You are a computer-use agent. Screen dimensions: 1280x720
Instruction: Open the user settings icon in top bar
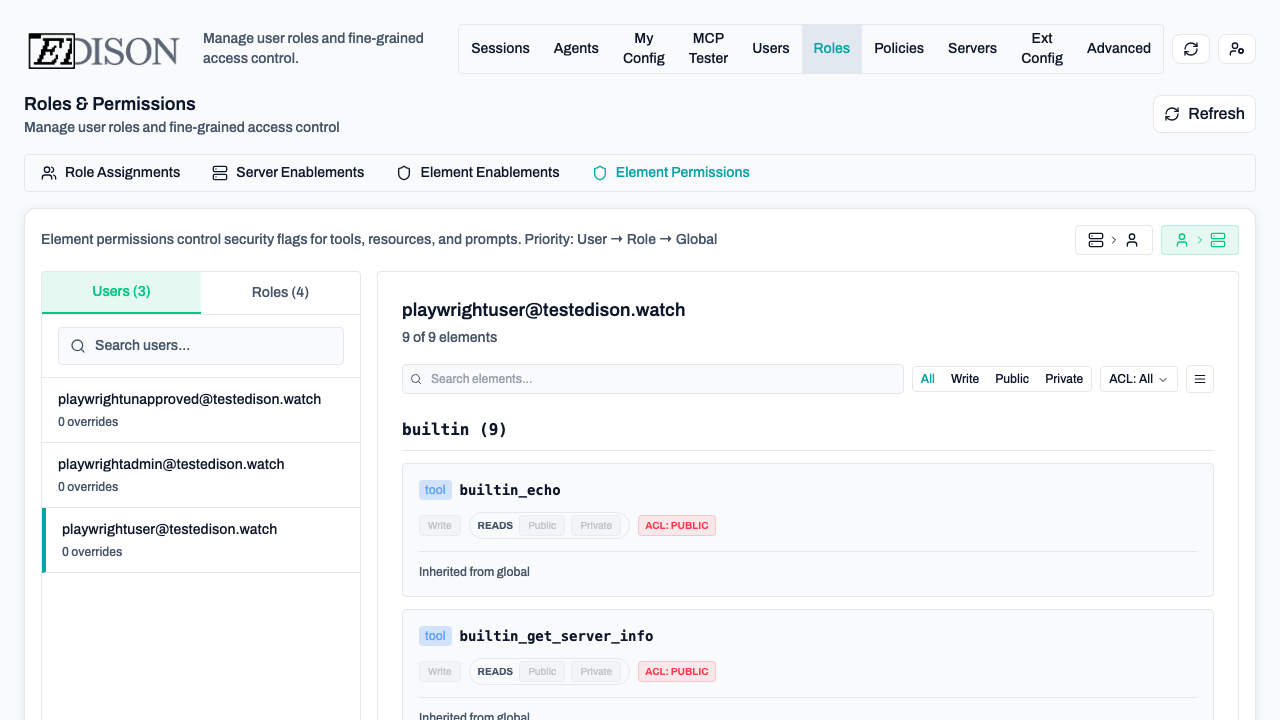click(x=1236, y=48)
